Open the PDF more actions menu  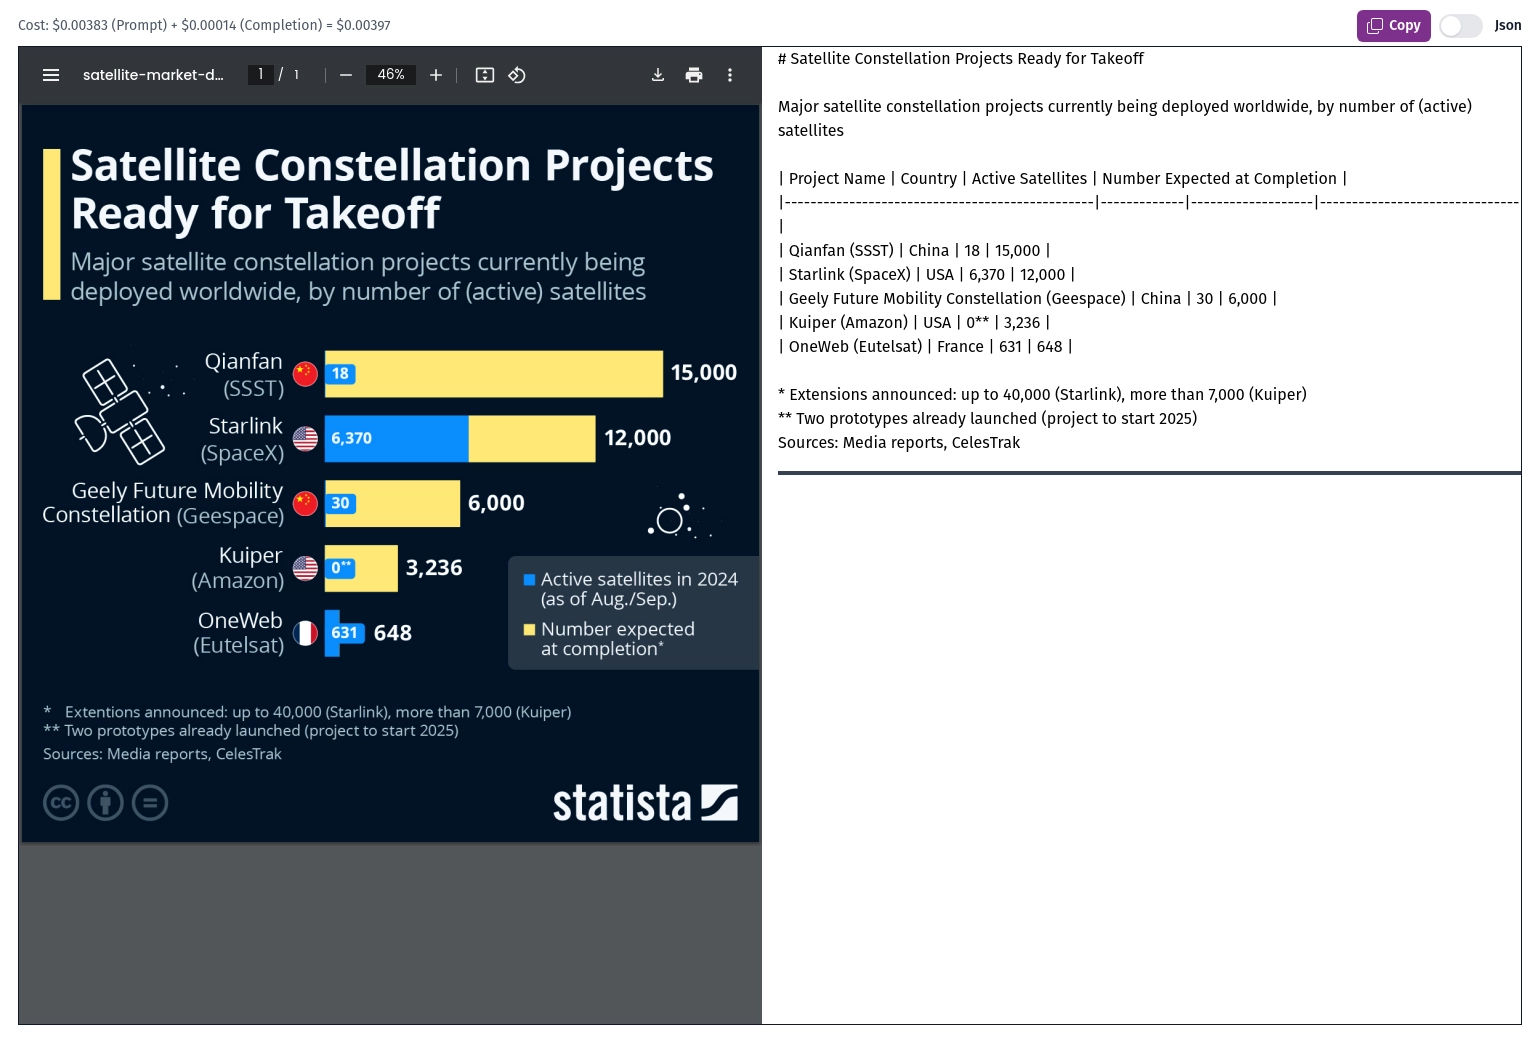[730, 75]
